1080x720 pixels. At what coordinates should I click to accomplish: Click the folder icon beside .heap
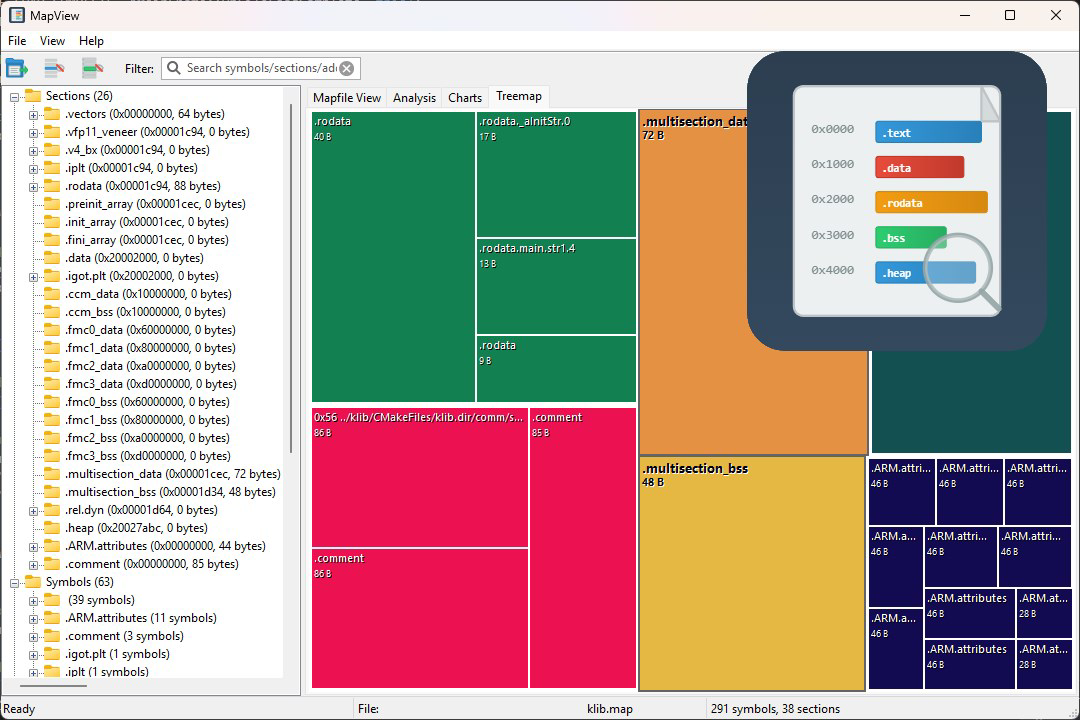coord(52,527)
